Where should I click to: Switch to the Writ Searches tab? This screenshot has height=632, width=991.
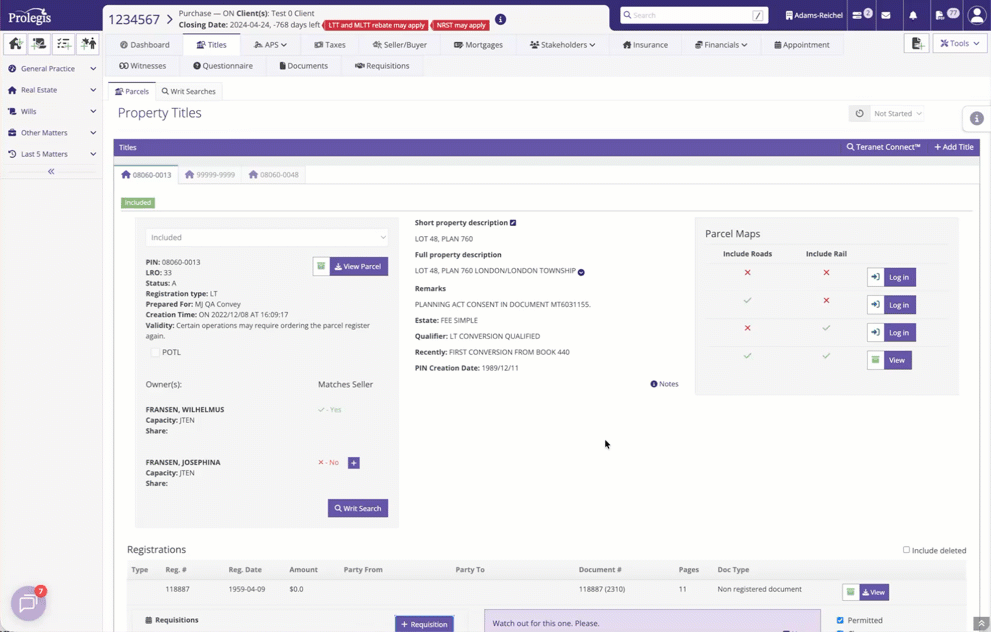pos(188,92)
